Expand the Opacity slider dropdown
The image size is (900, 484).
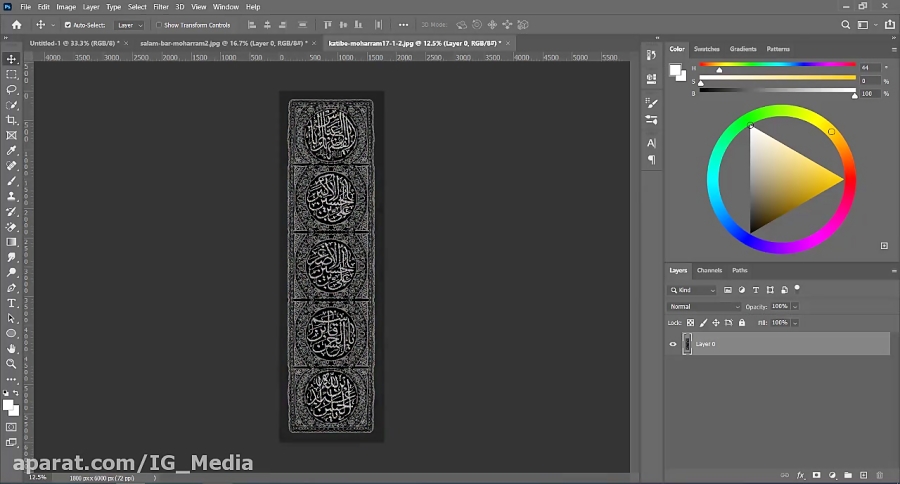795,307
